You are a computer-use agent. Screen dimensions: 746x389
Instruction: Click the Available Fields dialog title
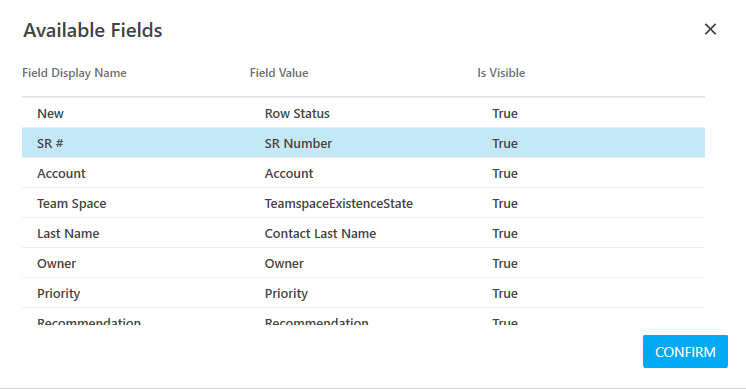point(93,30)
